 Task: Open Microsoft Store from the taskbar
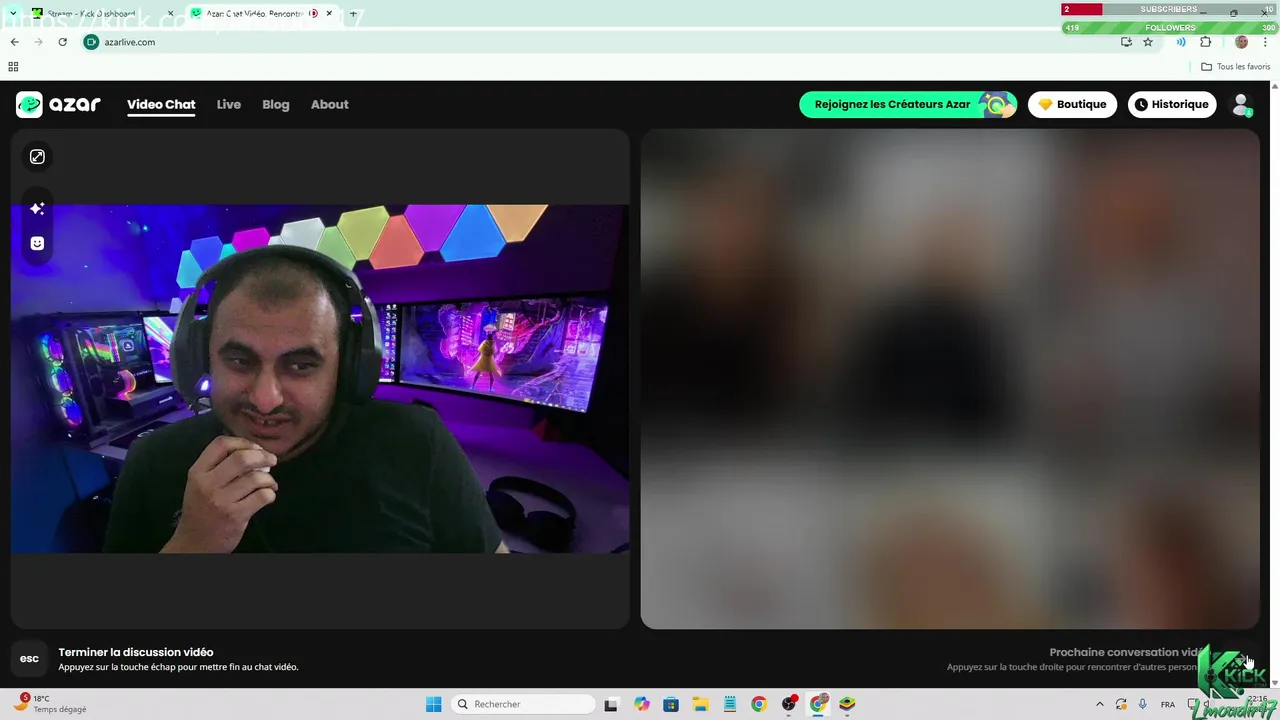pyautogui.click(x=671, y=704)
